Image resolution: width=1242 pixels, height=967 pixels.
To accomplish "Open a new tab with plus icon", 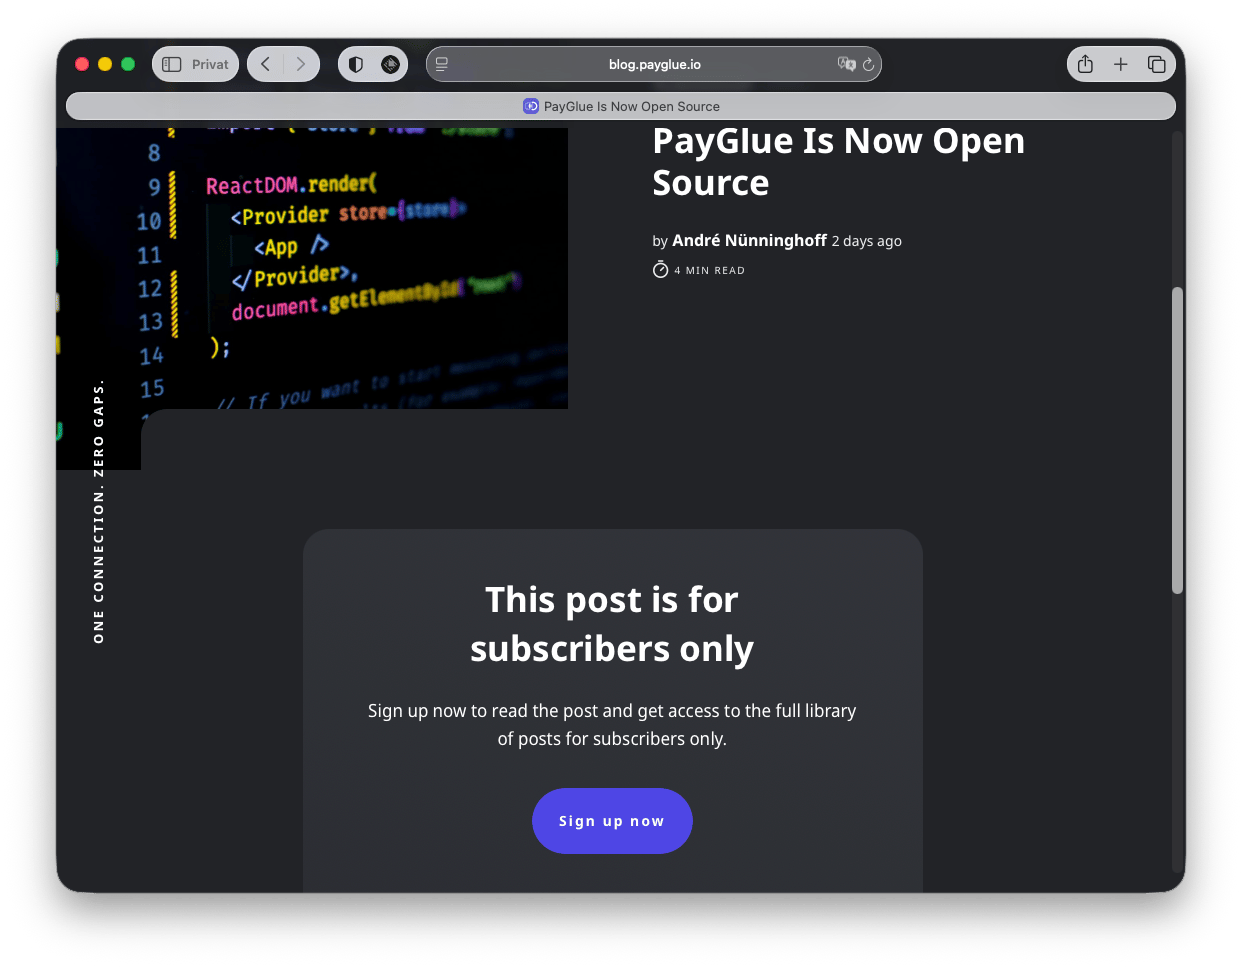I will (1121, 64).
